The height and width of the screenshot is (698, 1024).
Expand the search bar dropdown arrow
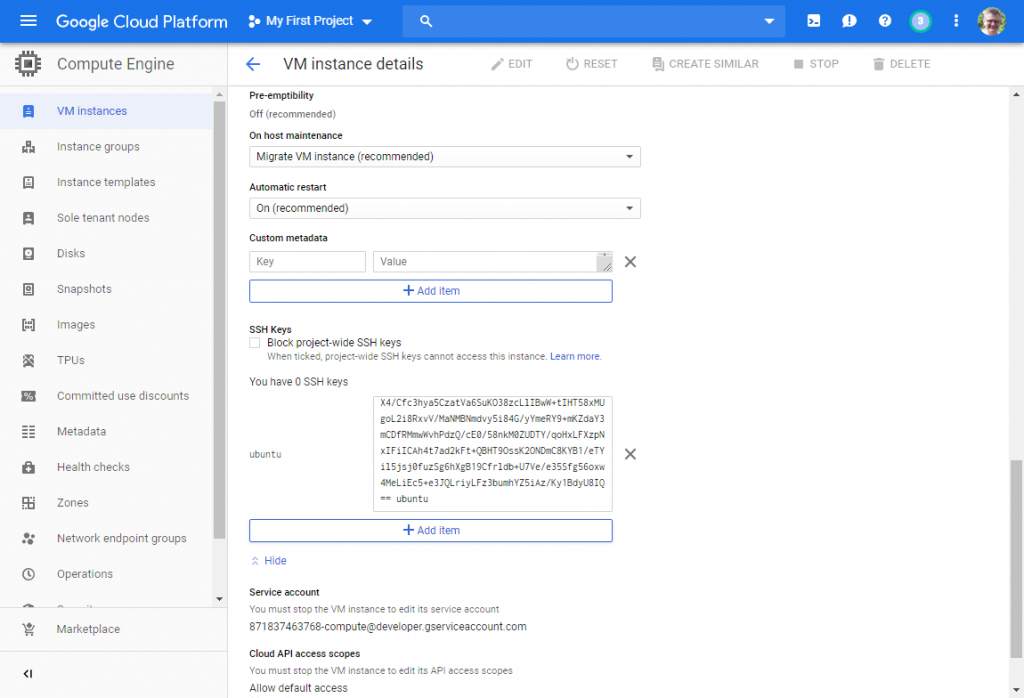769,21
